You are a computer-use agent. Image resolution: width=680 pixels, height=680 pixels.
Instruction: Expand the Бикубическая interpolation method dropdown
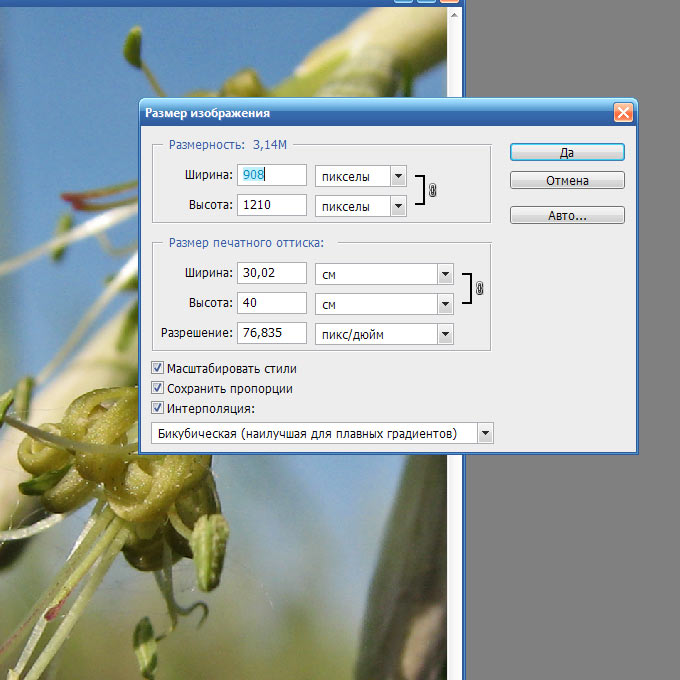[x=485, y=433]
